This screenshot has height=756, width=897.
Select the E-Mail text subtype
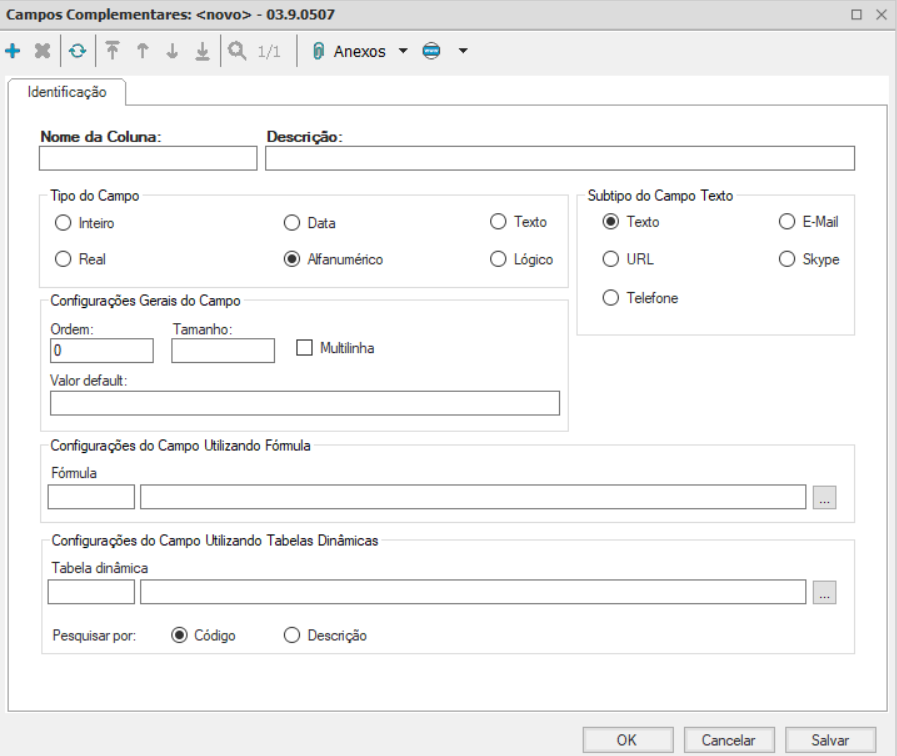[785, 222]
